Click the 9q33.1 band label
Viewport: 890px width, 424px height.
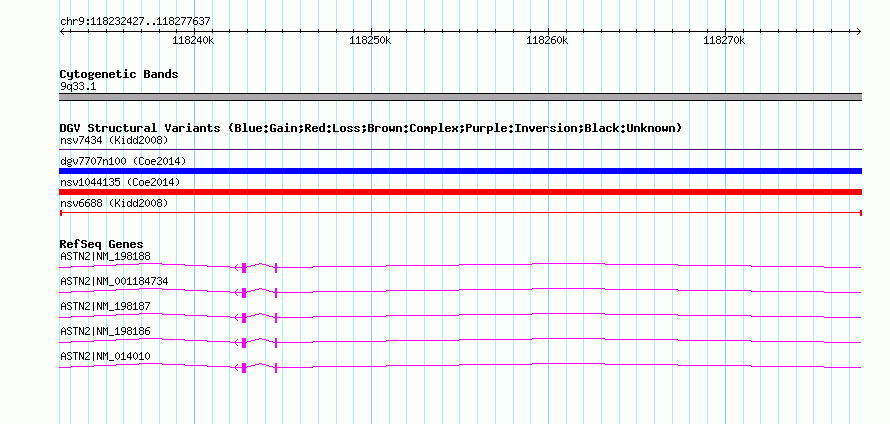click(x=78, y=86)
